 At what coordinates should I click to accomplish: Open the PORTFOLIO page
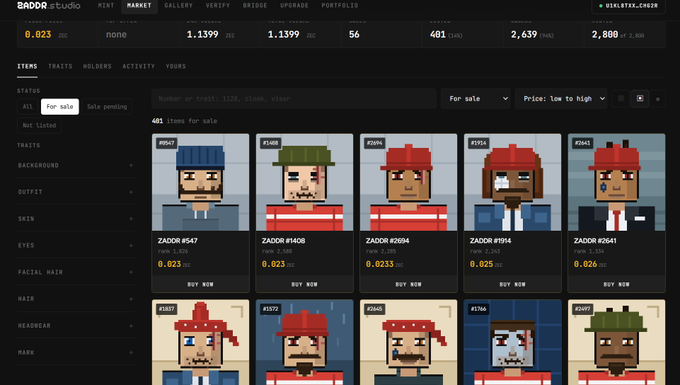[340, 6]
